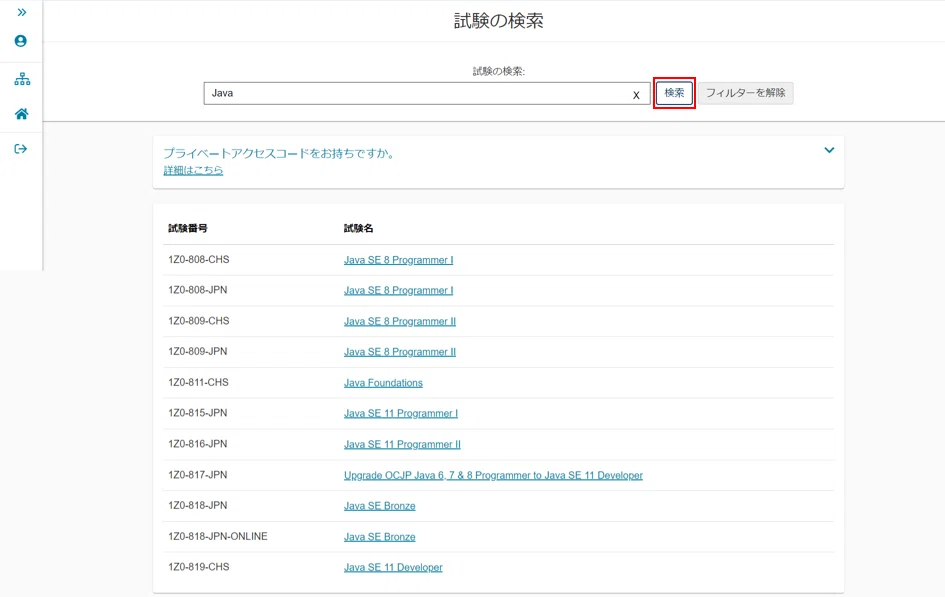The image size is (945, 597).
Task: Open Java SE 8 Programmer II link for 1Z0-809-JPN
Action: 400,352
